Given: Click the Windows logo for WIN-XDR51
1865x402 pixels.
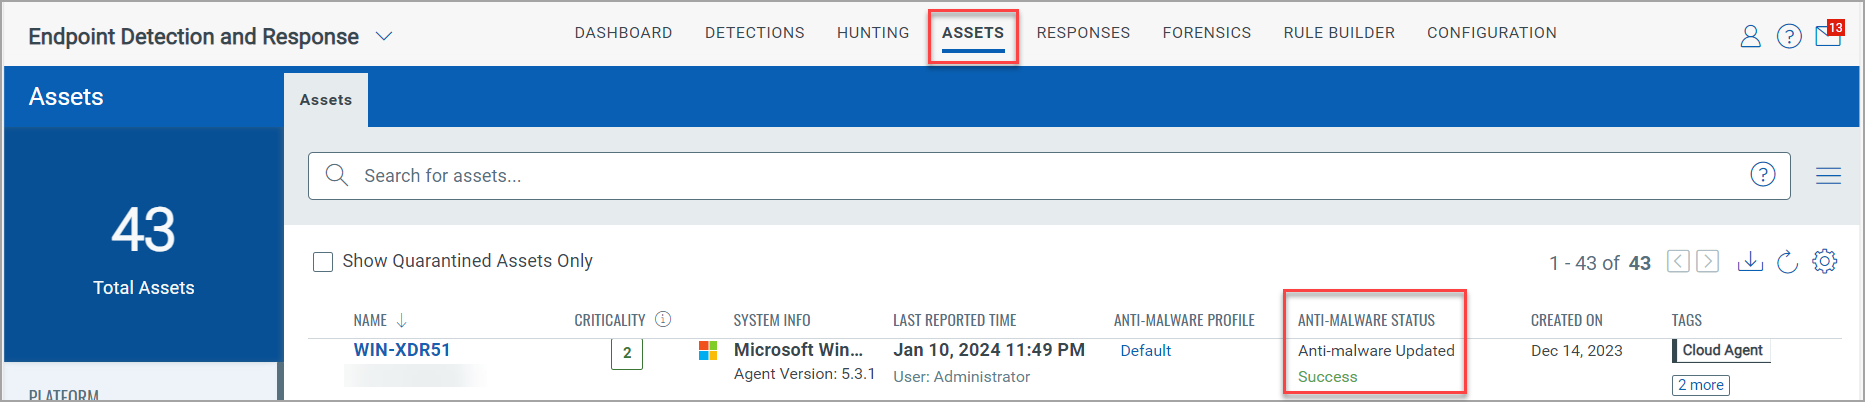Looking at the screenshot, I should pos(708,350).
